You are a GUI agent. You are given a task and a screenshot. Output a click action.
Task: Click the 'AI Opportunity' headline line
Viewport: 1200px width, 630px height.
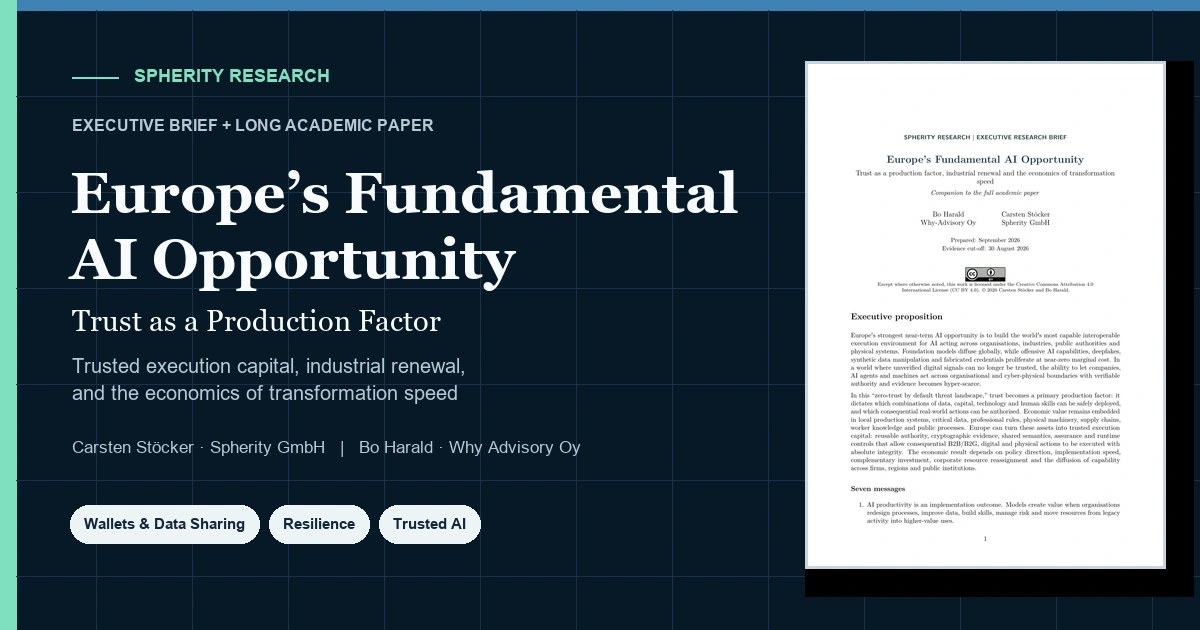[293, 260]
